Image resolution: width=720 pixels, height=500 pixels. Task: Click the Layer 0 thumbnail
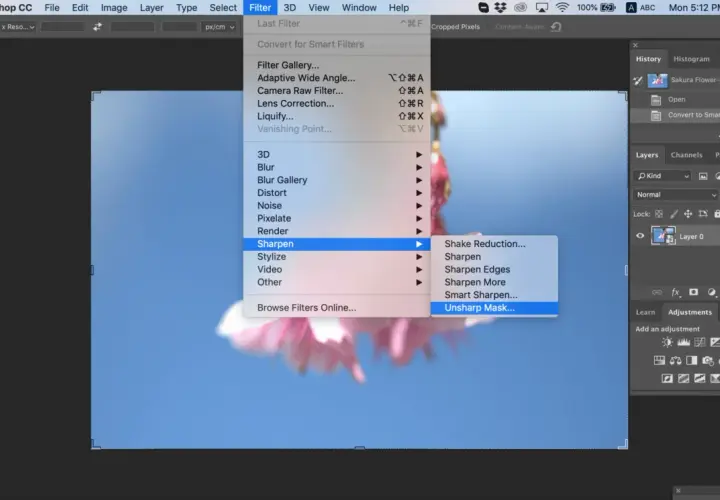pyautogui.click(x=663, y=236)
